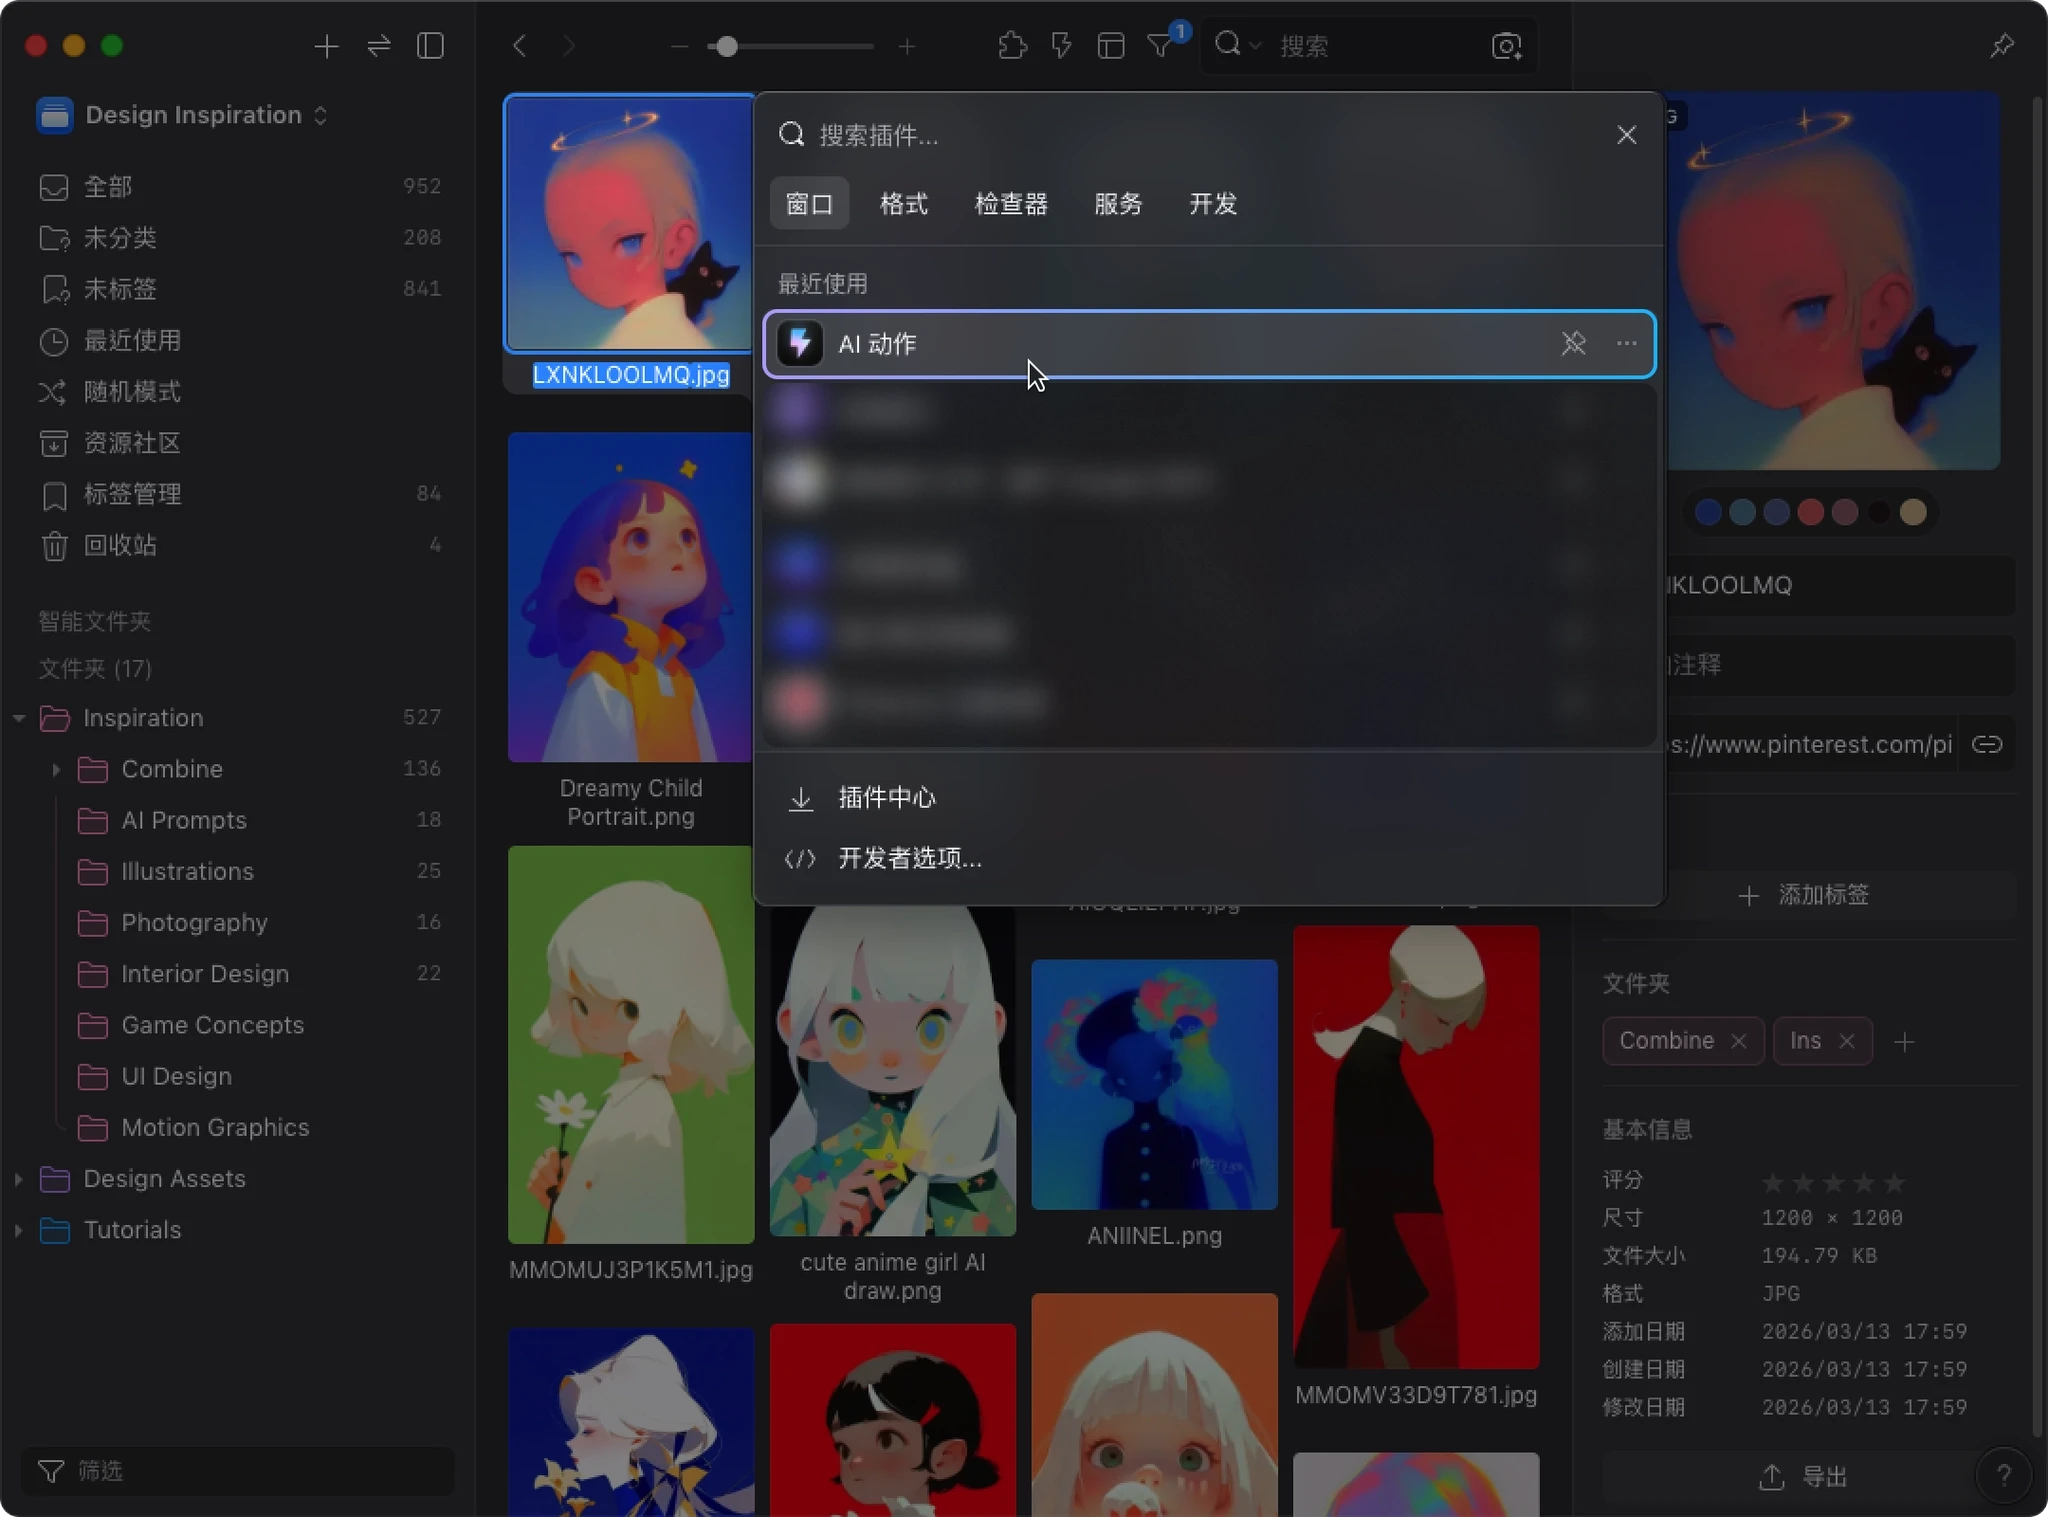Open the plugin extensions puzzle icon
2048x1517 pixels.
coord(1012,46)
